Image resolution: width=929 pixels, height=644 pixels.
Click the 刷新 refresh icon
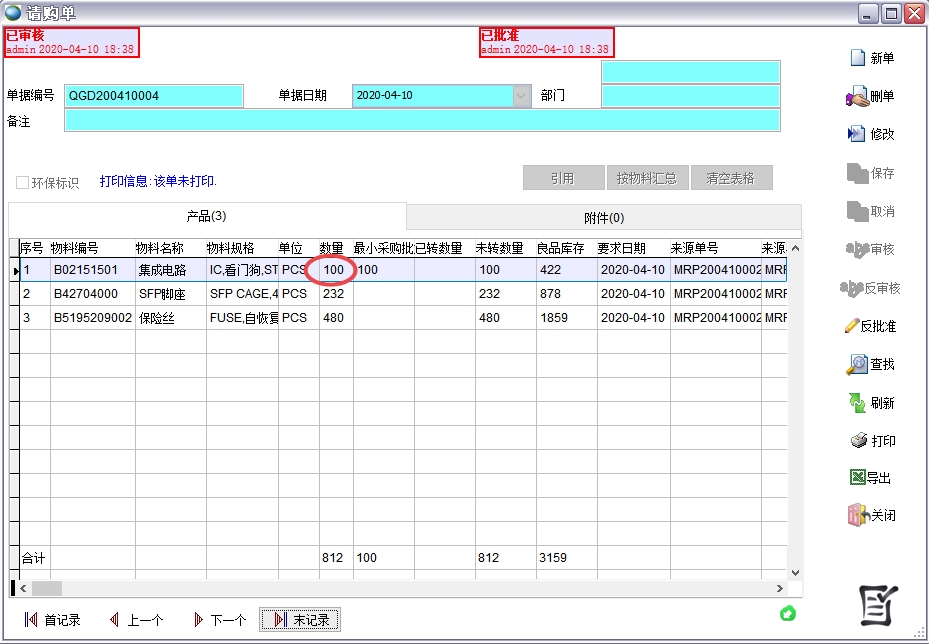(x=857, y=403)
